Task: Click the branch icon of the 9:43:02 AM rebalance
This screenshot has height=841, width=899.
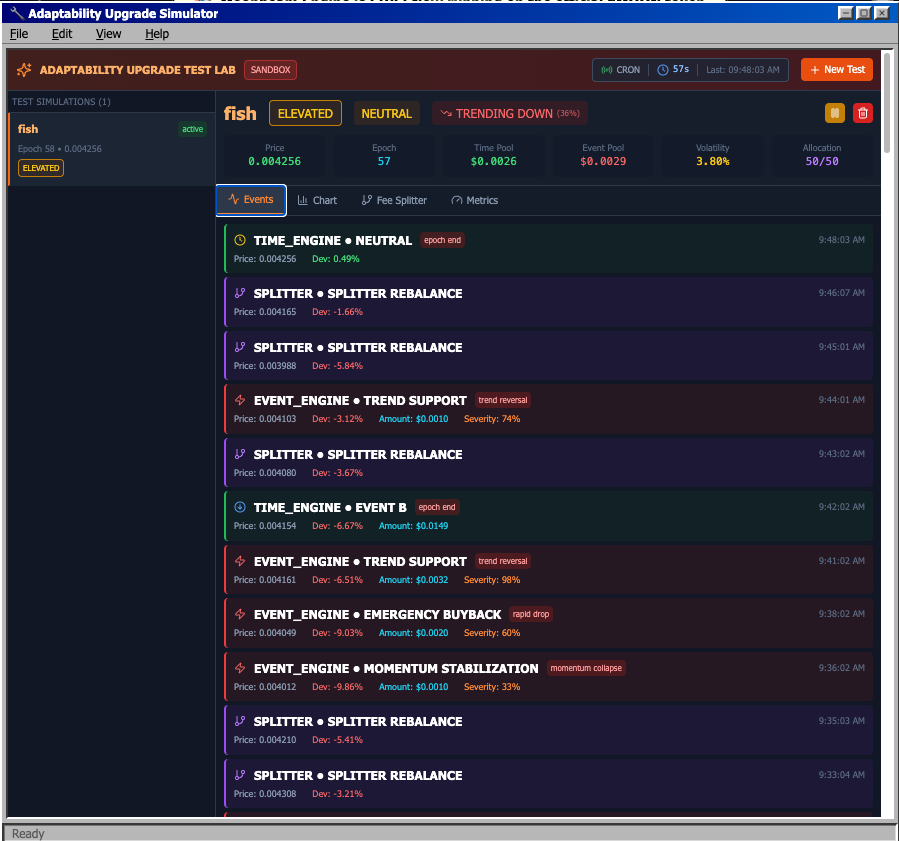Action: click(240, 454)
